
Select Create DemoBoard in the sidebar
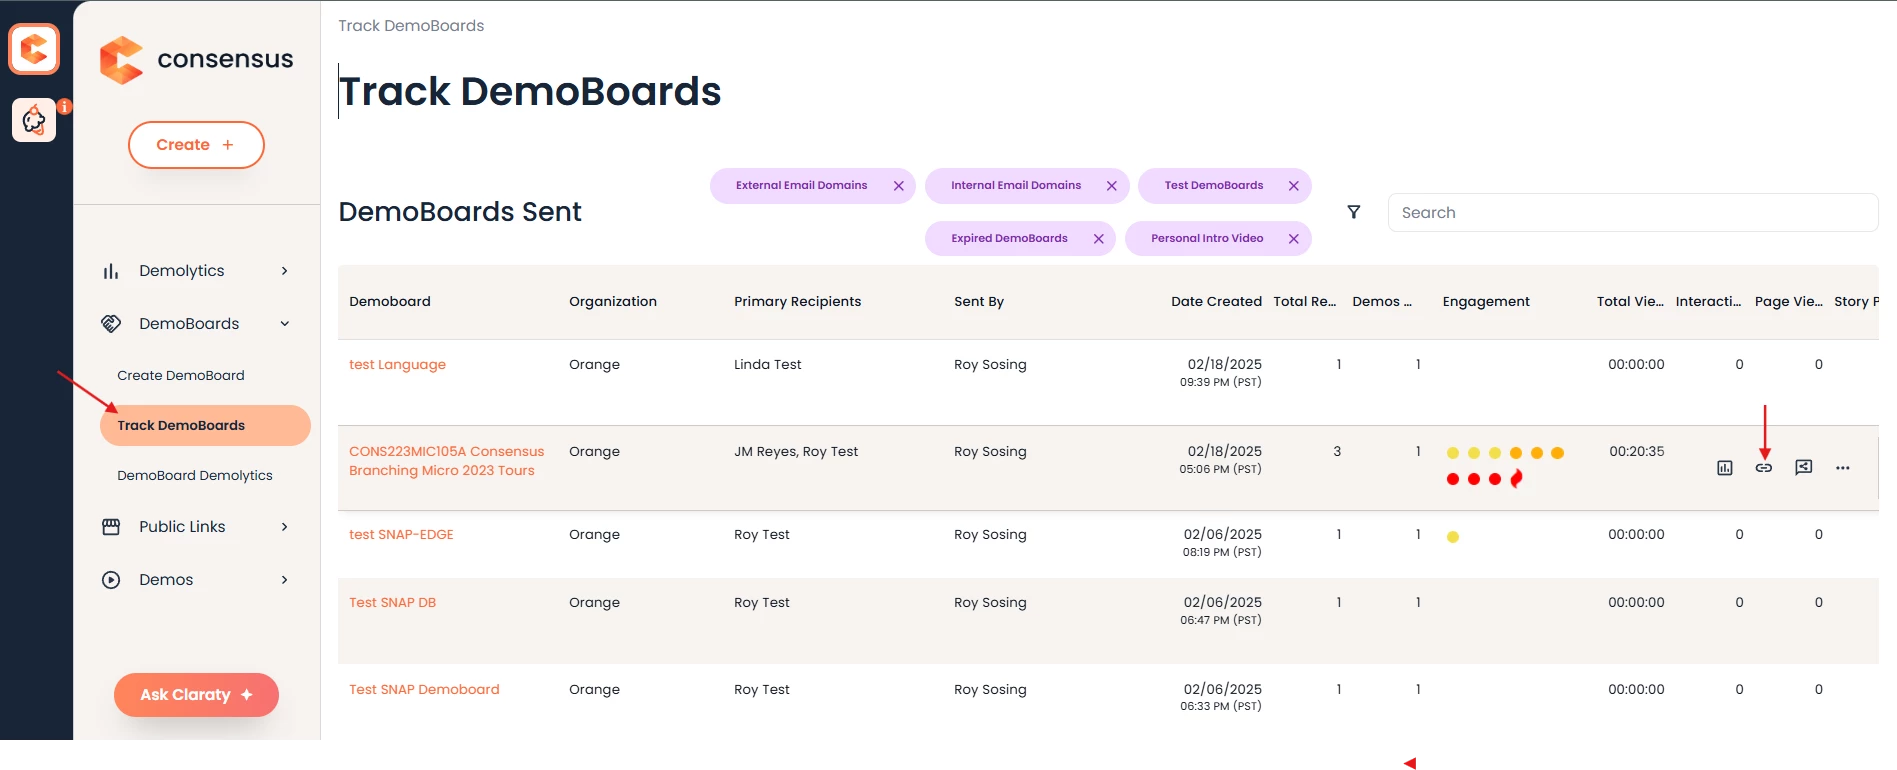181,376
